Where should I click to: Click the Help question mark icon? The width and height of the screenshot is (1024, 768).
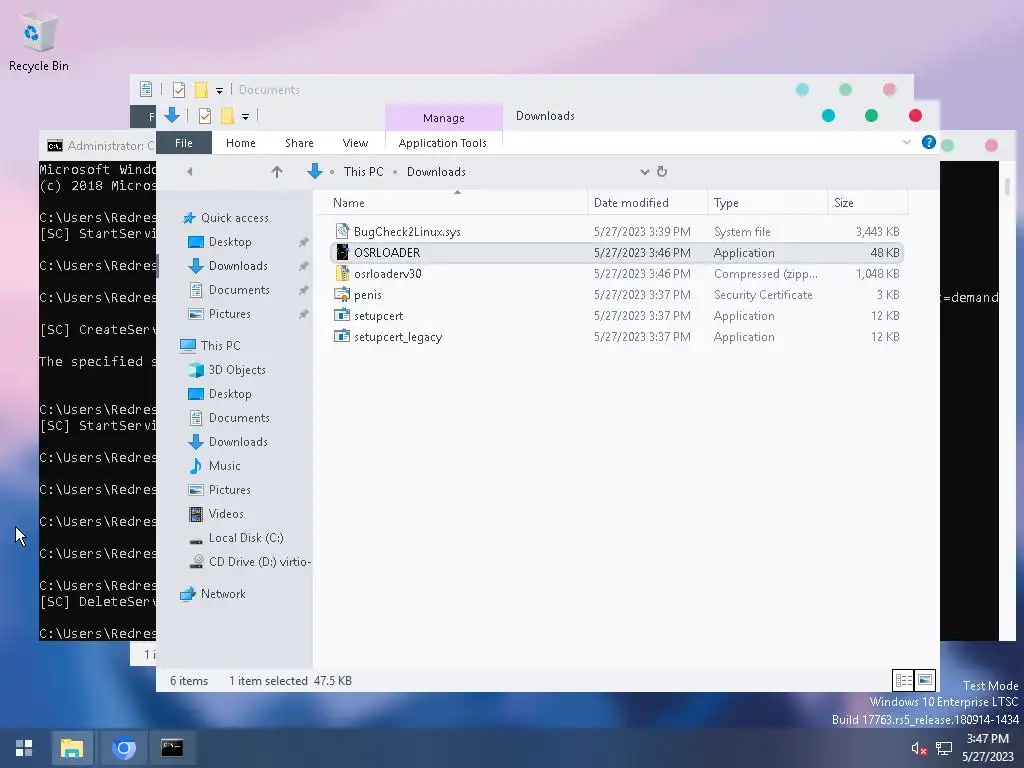tap(928, 142)
